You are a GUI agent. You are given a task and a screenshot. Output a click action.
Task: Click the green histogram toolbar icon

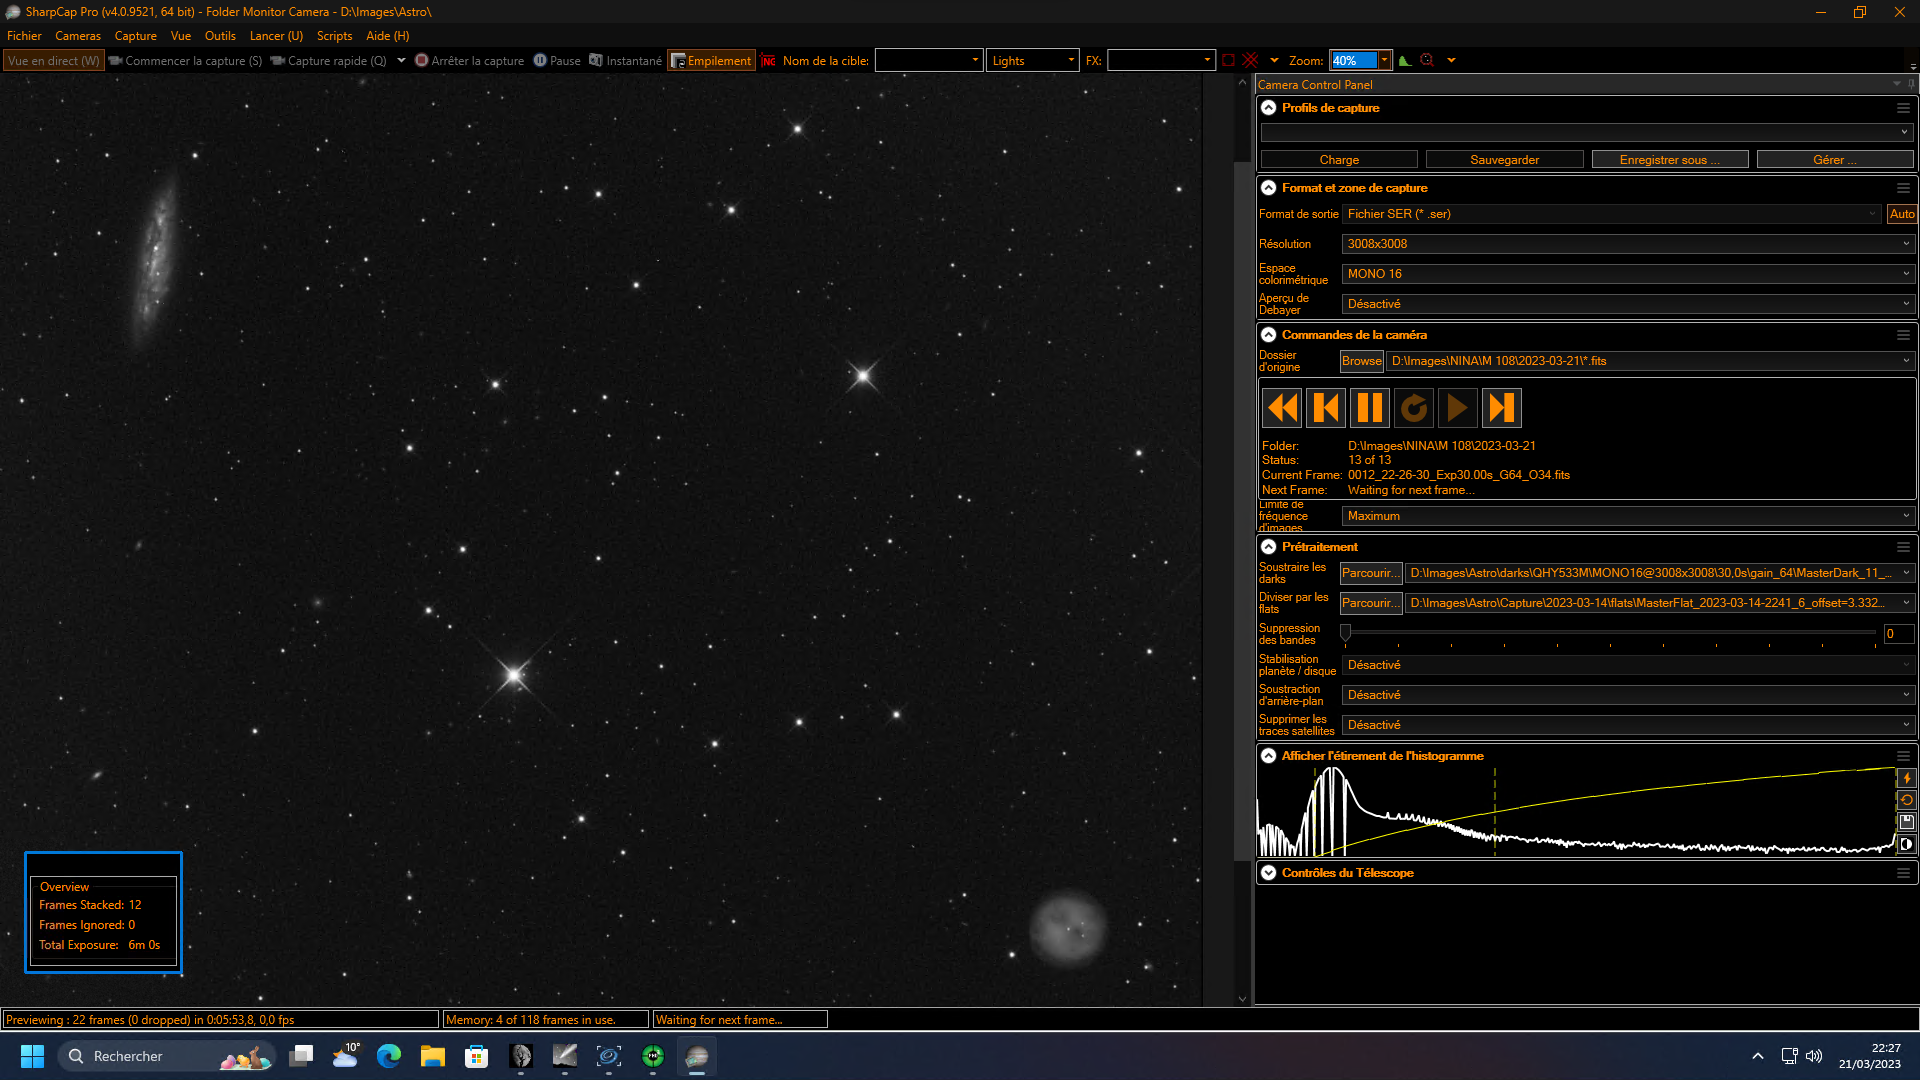click(1405, 61)
